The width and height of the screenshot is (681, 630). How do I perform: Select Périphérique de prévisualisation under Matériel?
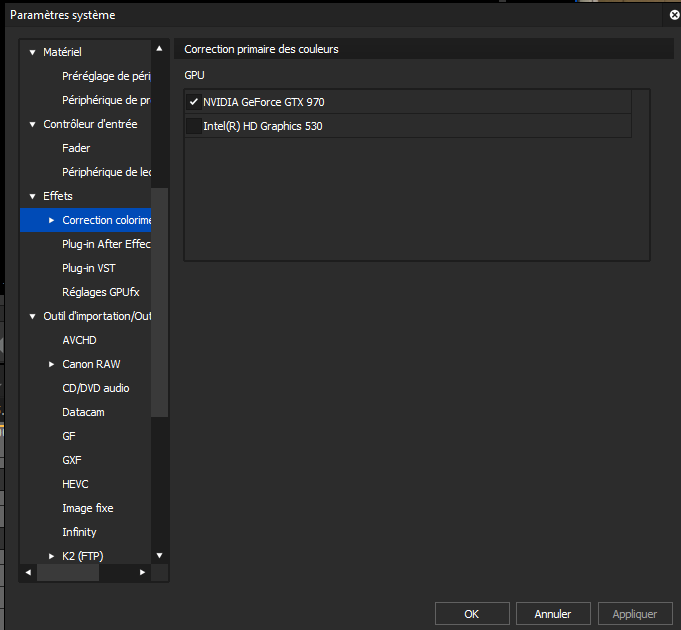click(106, 100)
